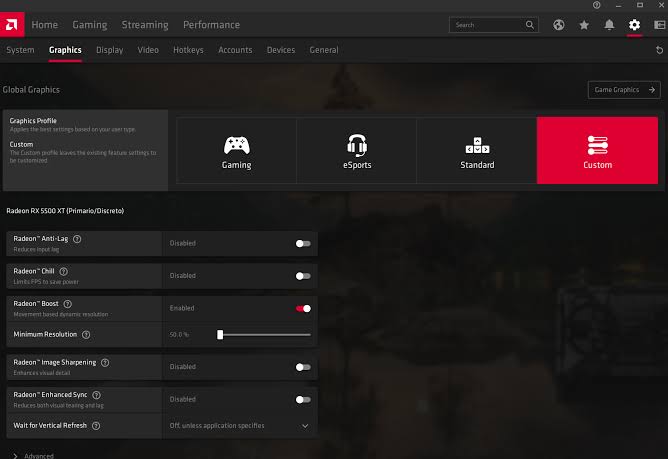Open help for Minimum Resolution
Image resolution: width=668 pixels, height=459 pixels.
tap(86, 335)
